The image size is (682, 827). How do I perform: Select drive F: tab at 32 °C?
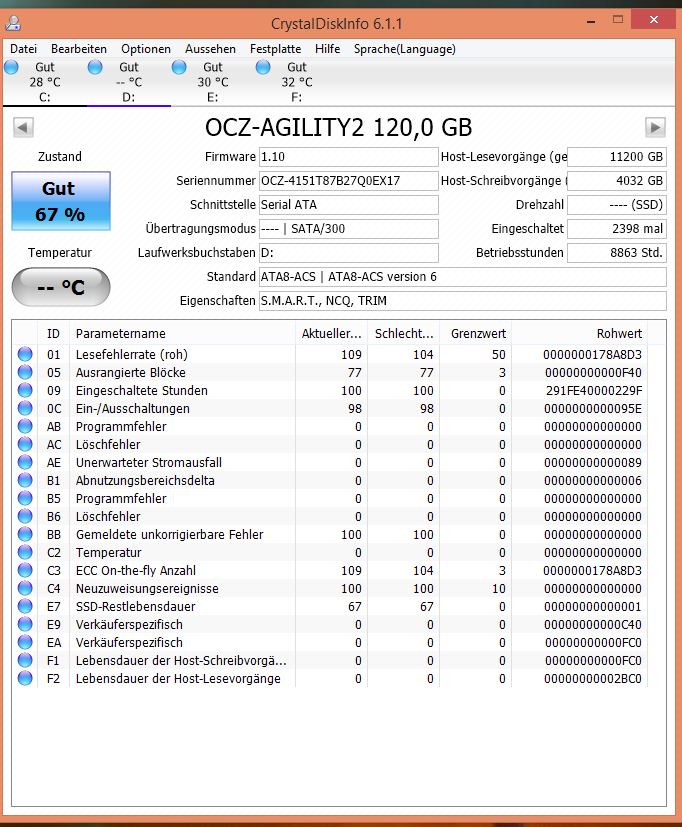pos(296,82)
